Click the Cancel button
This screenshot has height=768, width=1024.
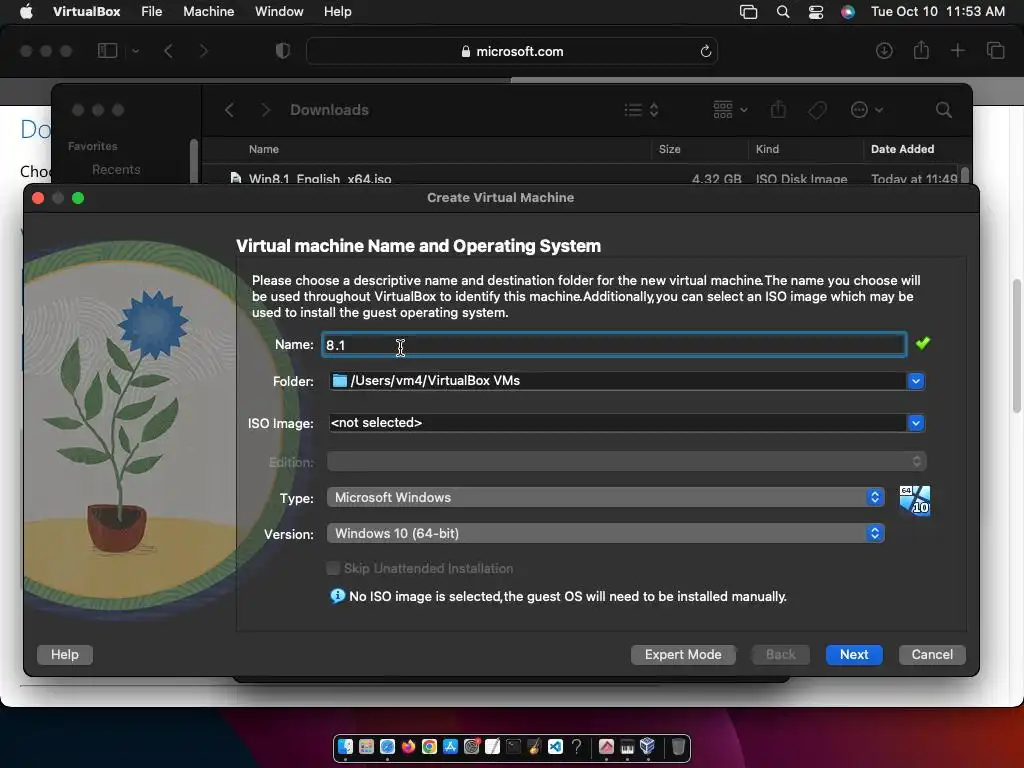click(x=932, y=654)
